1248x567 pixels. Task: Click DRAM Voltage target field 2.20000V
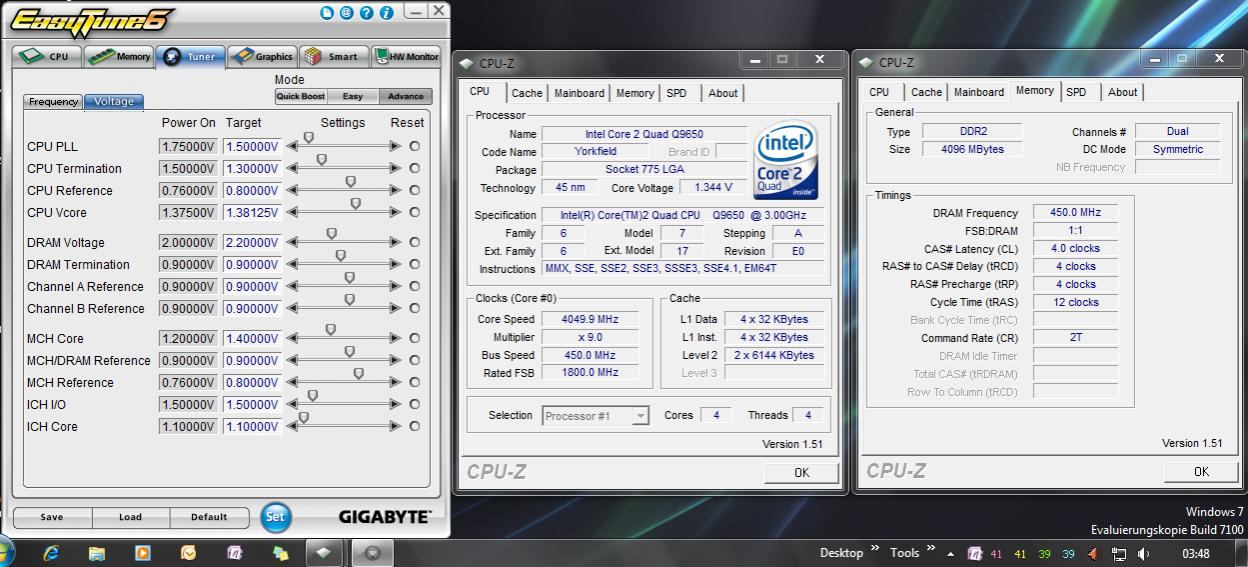pos(252,242)
